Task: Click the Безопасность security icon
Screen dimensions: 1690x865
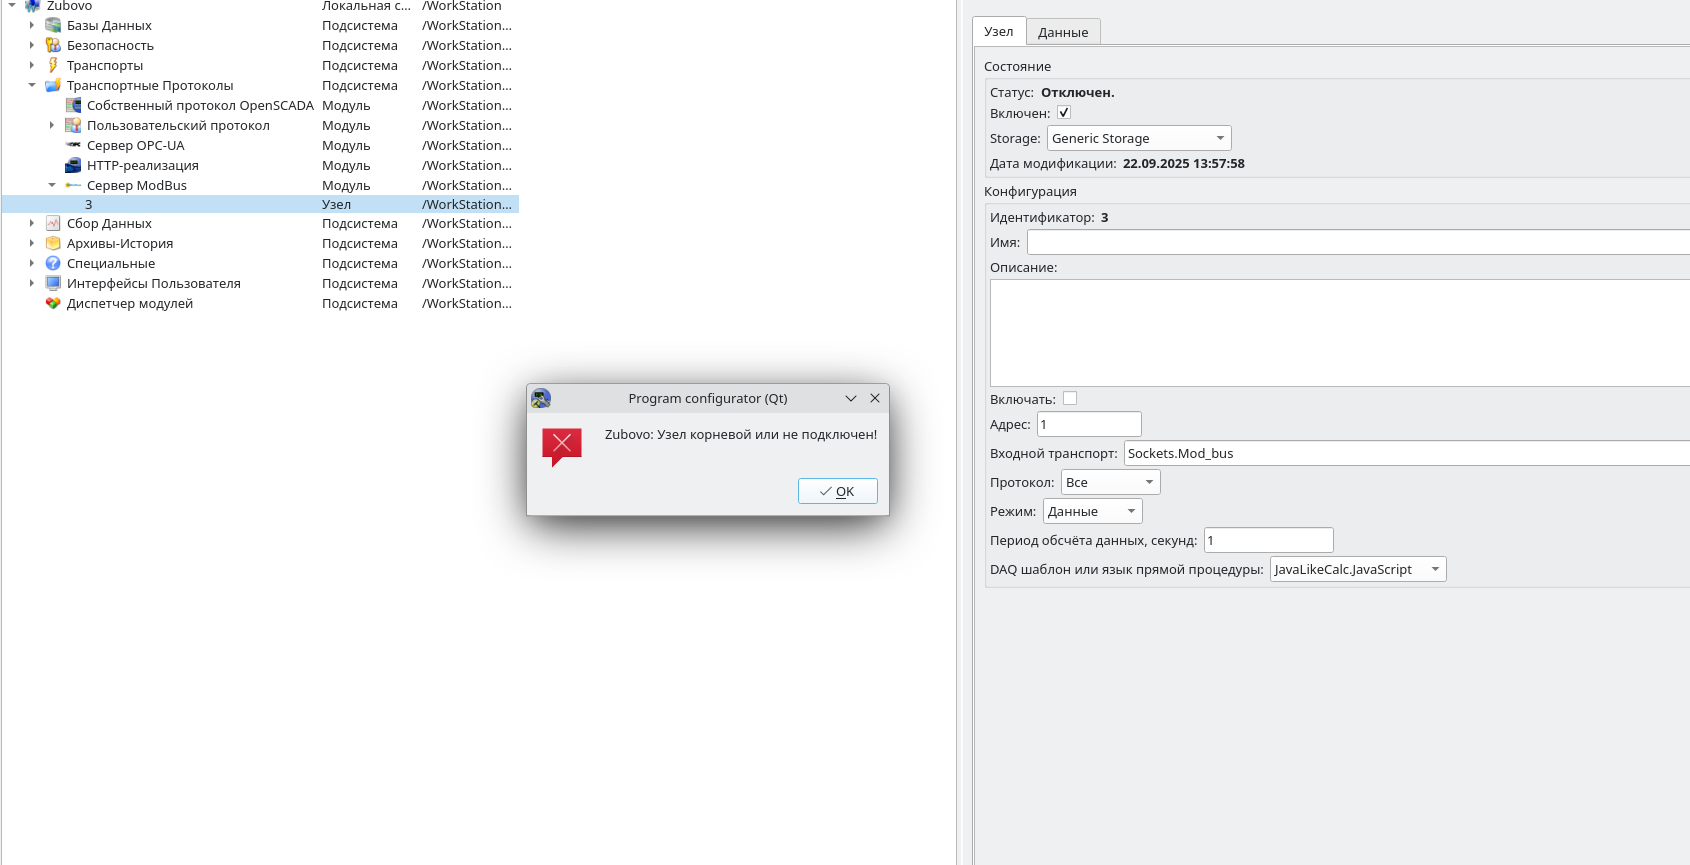Action: 53,45
